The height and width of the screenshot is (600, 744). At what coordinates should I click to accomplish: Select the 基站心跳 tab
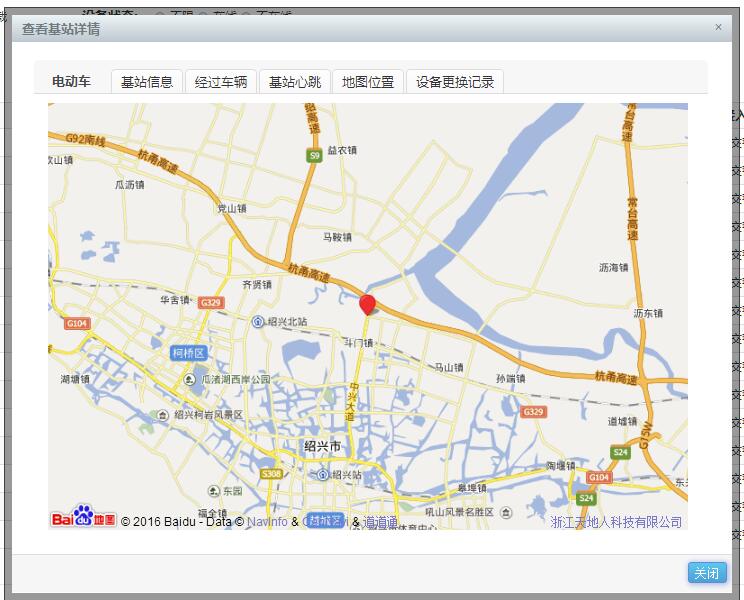tap(295, 82)
